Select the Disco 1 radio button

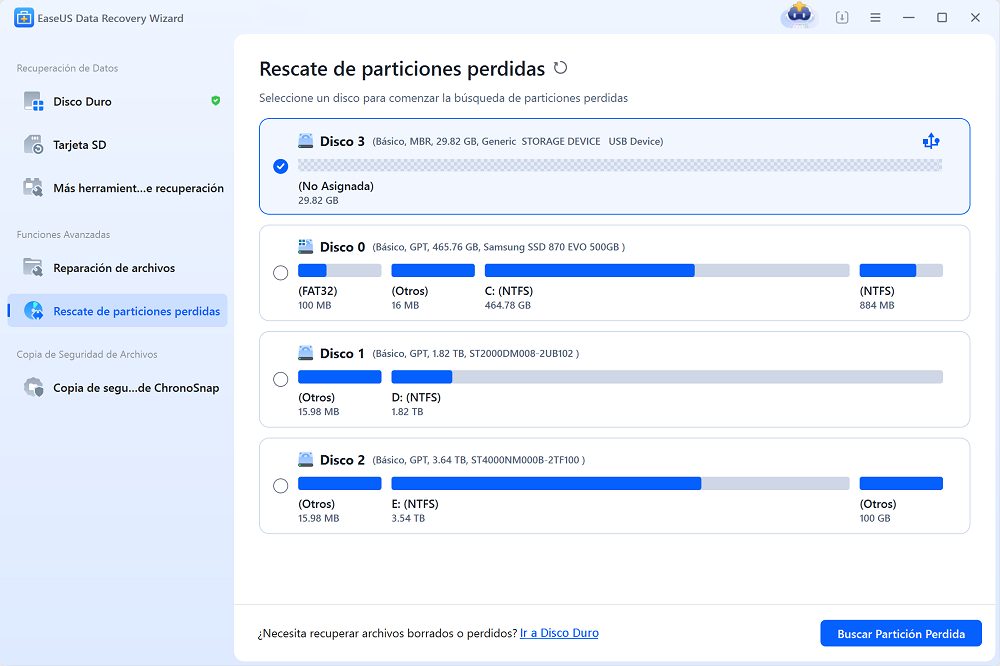pos(281,380)
